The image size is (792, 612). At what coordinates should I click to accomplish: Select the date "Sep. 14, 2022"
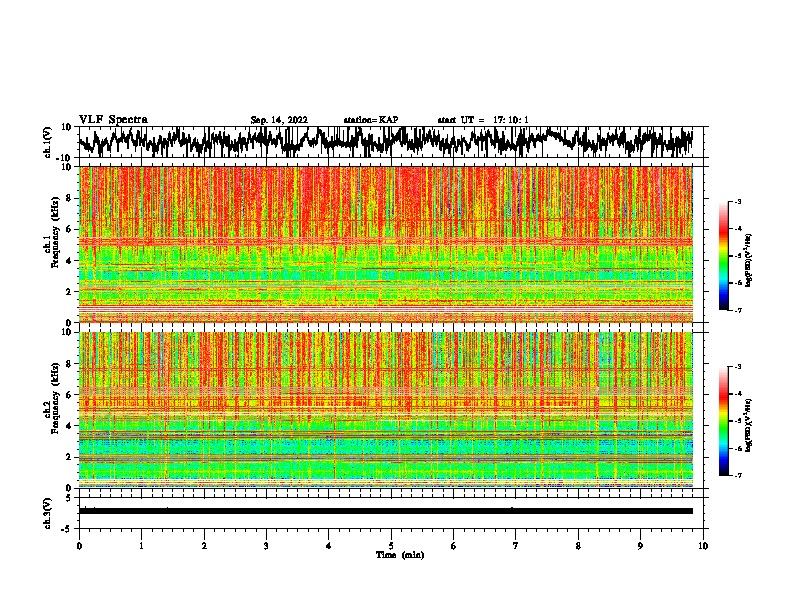coord(279,120)
